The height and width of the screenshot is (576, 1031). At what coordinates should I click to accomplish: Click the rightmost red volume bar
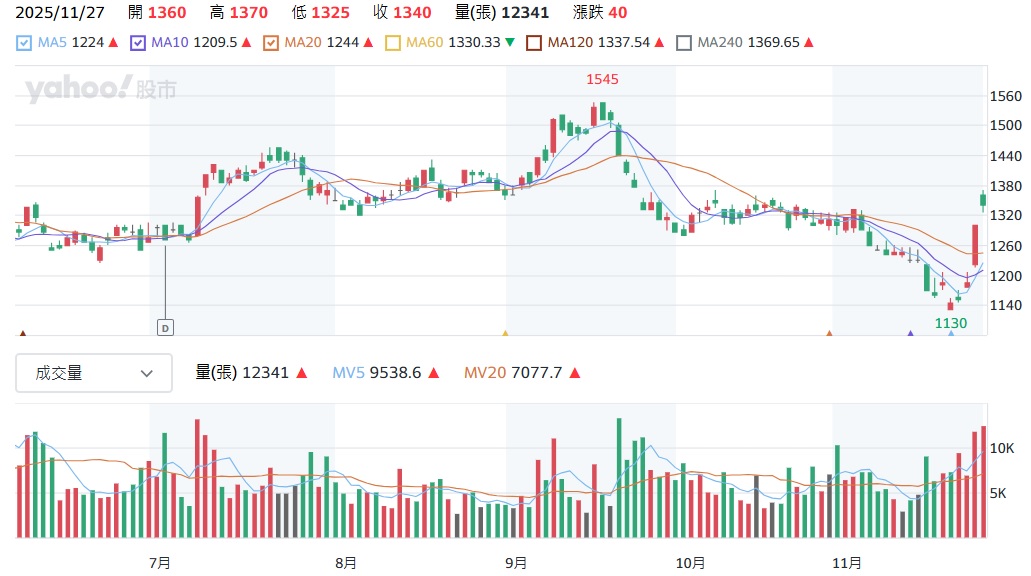tap(983, 481)
